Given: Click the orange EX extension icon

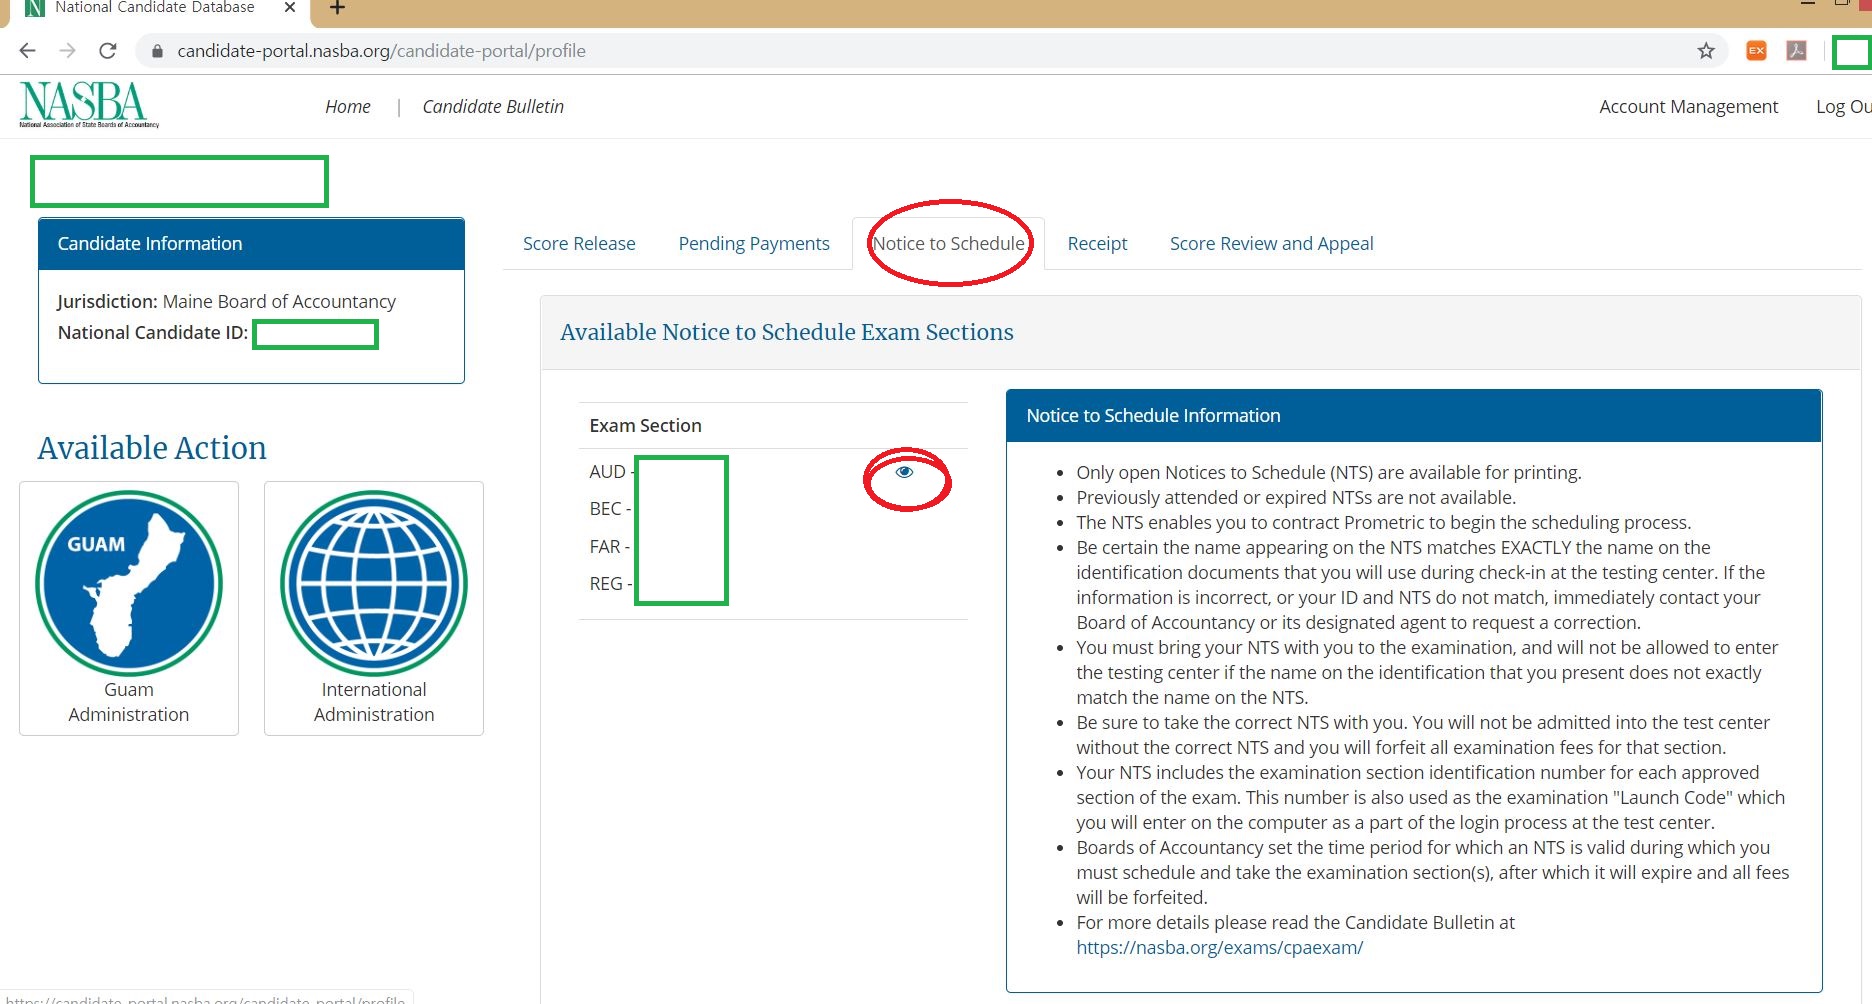Looking at the screenshot, I should click(x=1756, y=51).
